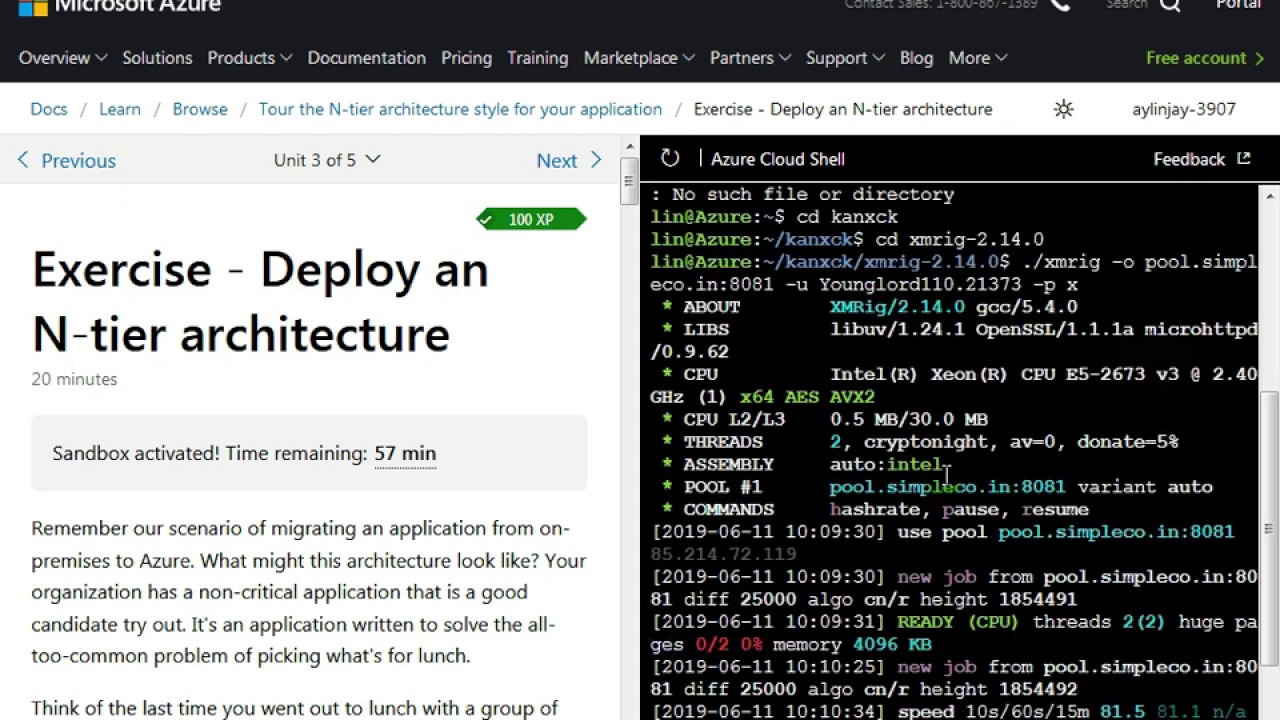Screen dimensions: 1280x720
Task: Click the Free account link
Action: click(x=1205, y=58)
